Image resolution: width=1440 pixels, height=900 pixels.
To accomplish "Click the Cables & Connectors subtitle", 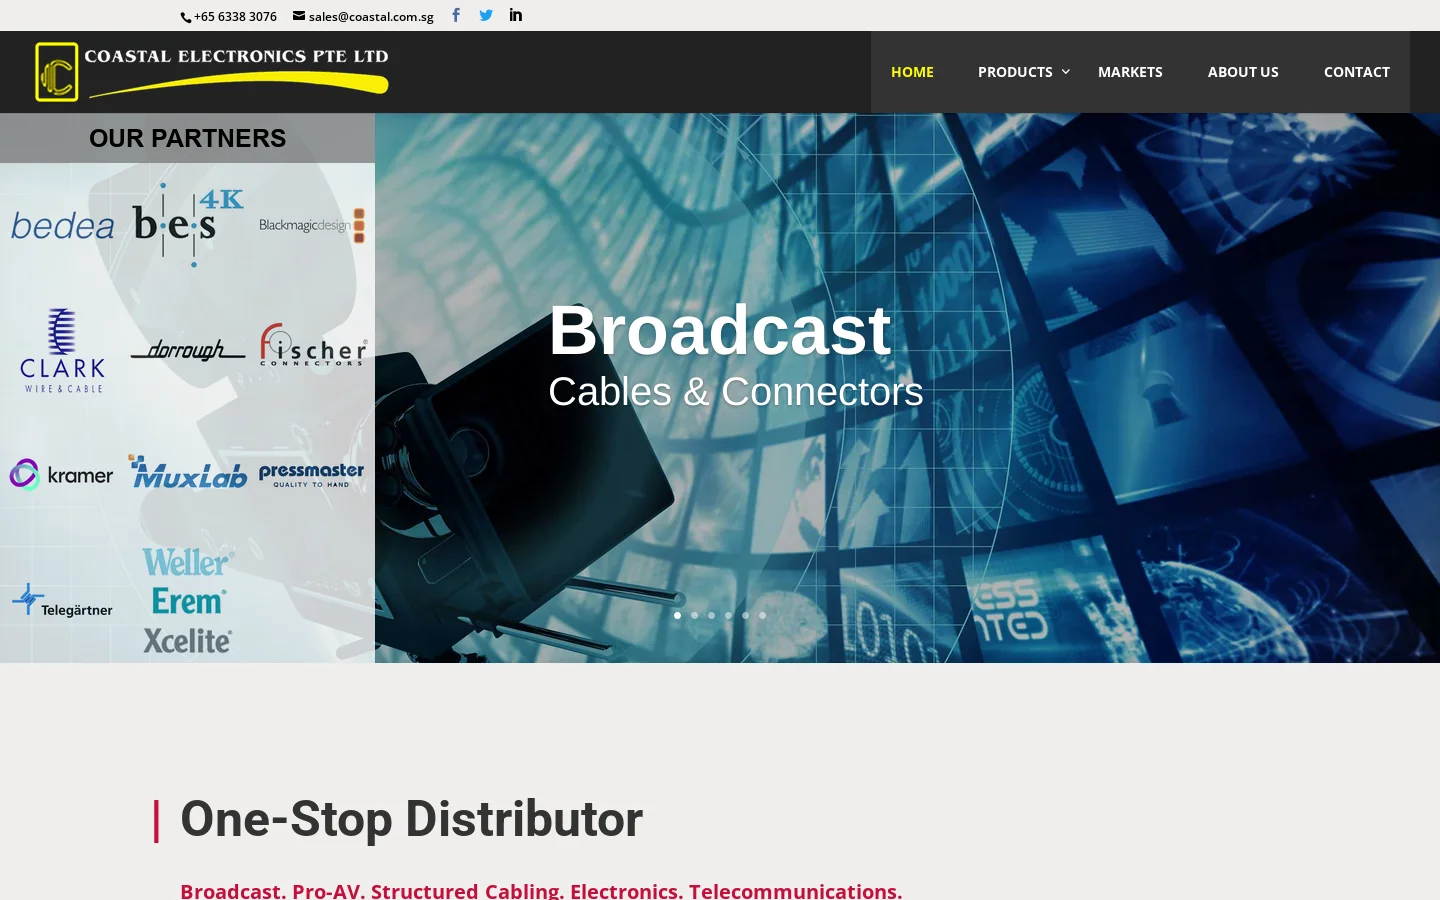I will 736,392.
